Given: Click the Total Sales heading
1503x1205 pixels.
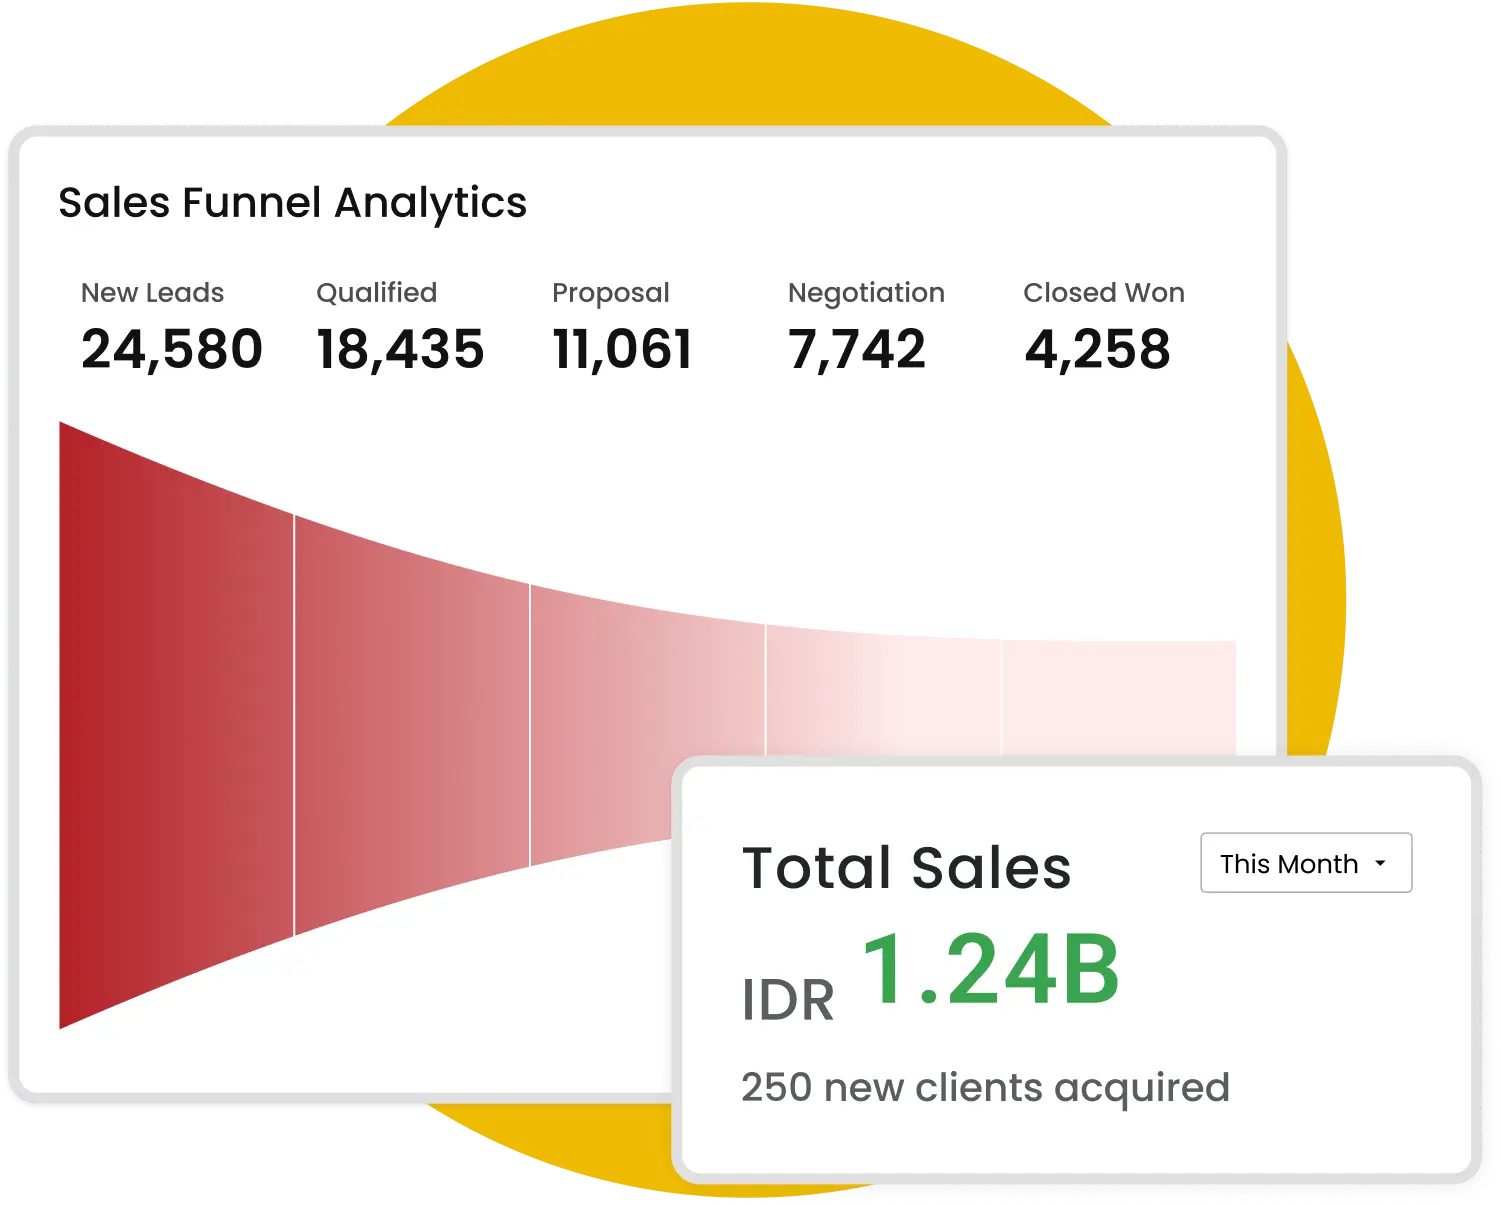Looking at the screenshot, I should pyautogui.click(x=906, y=867).
